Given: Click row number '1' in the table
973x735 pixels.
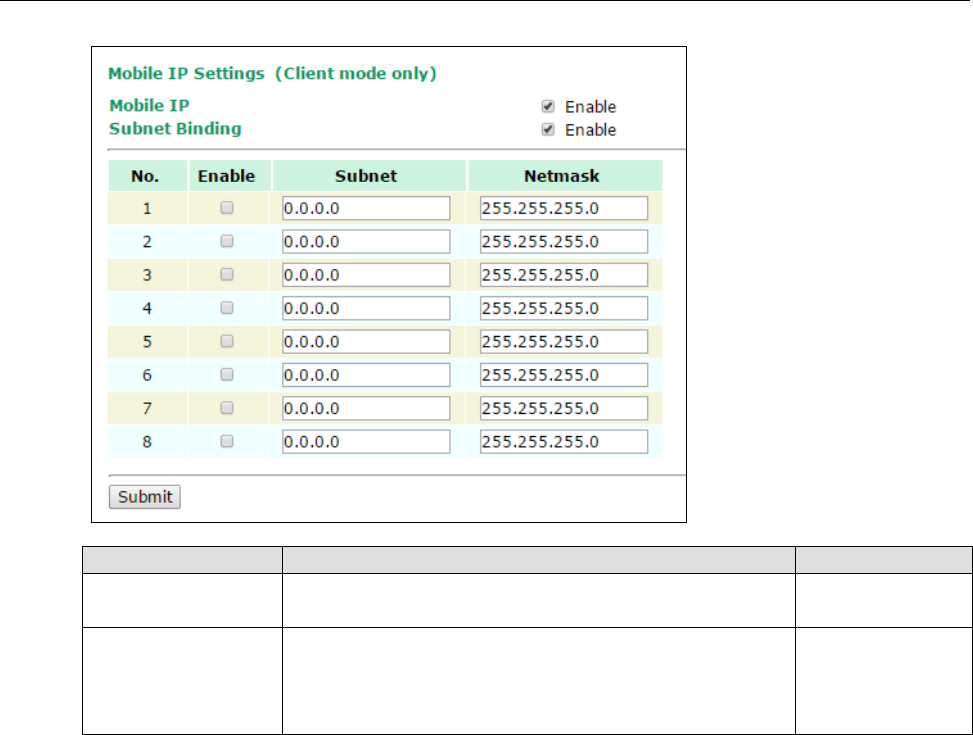Looking at the screenshot, I should click(147, 209).
